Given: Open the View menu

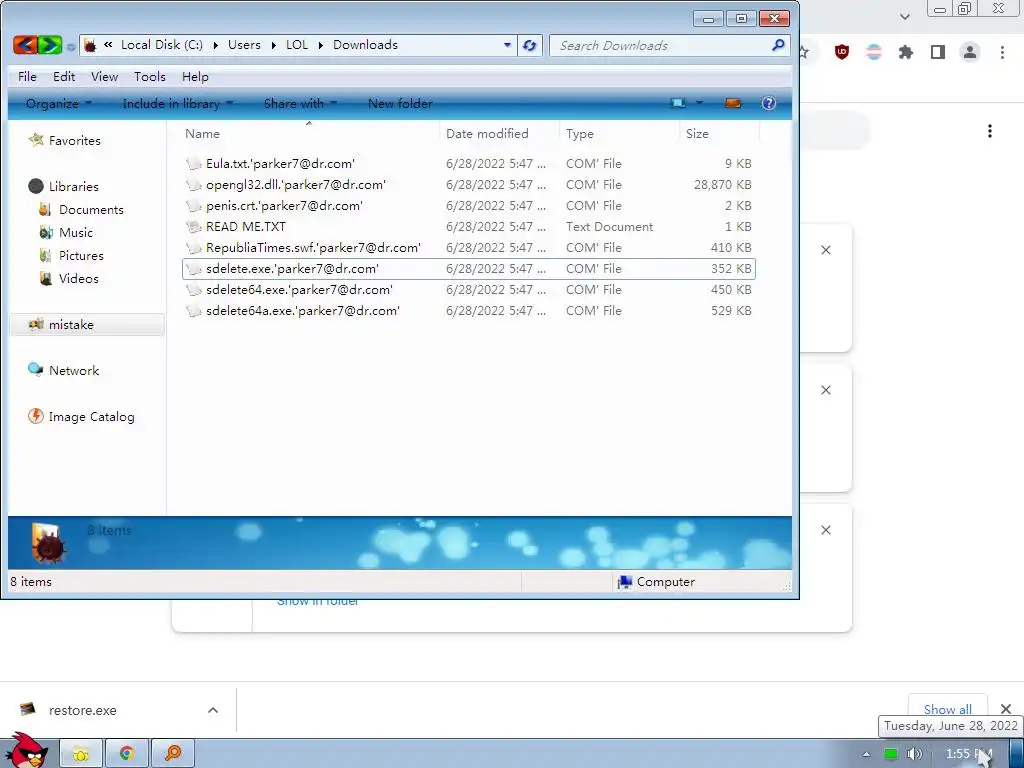Looking at the screenshot, I should pos(104,76).
